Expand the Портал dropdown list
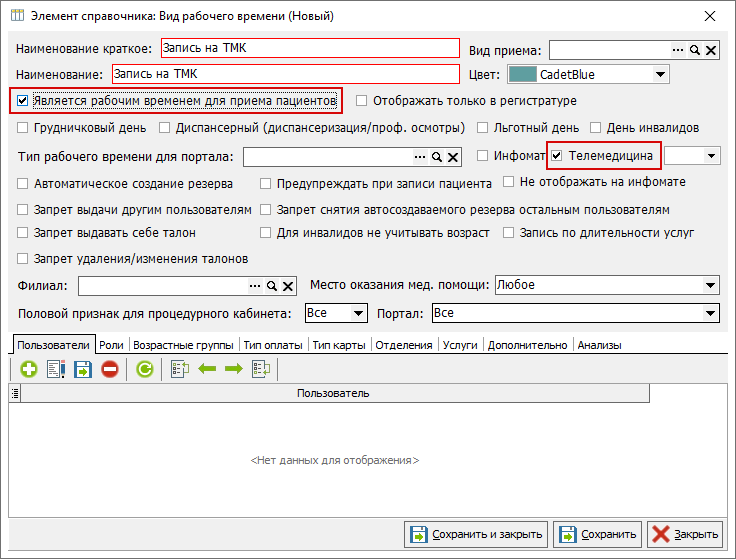The width and height of the screenshot is (736, 560). click(710, 314)
